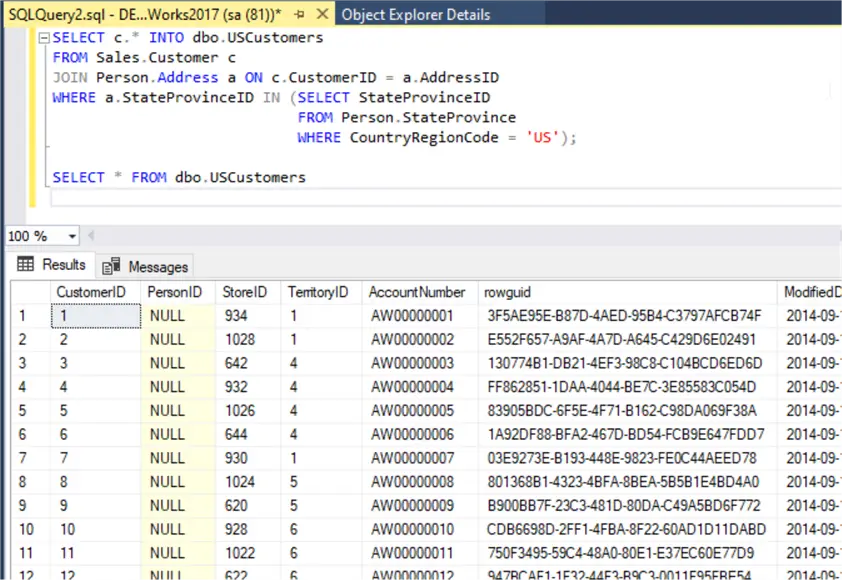Viewport: 842px width, 580px height.
Task: Show the Results grid tab
Action: (x=52, y=265)
